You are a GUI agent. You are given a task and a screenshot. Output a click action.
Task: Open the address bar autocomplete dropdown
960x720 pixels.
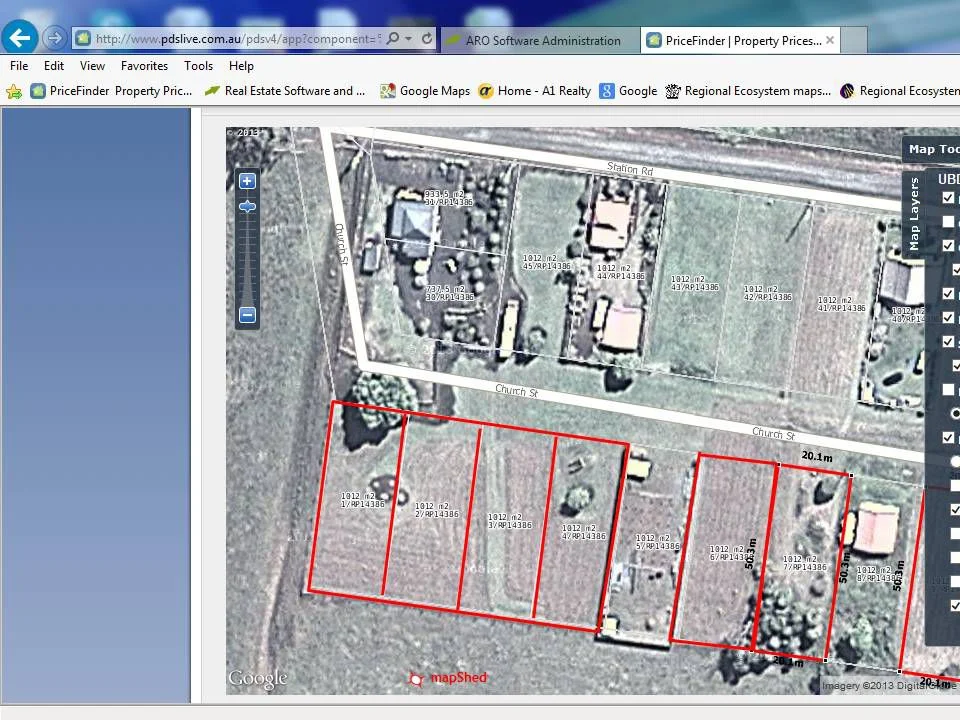pyautogui.click(x=408, y=39)
